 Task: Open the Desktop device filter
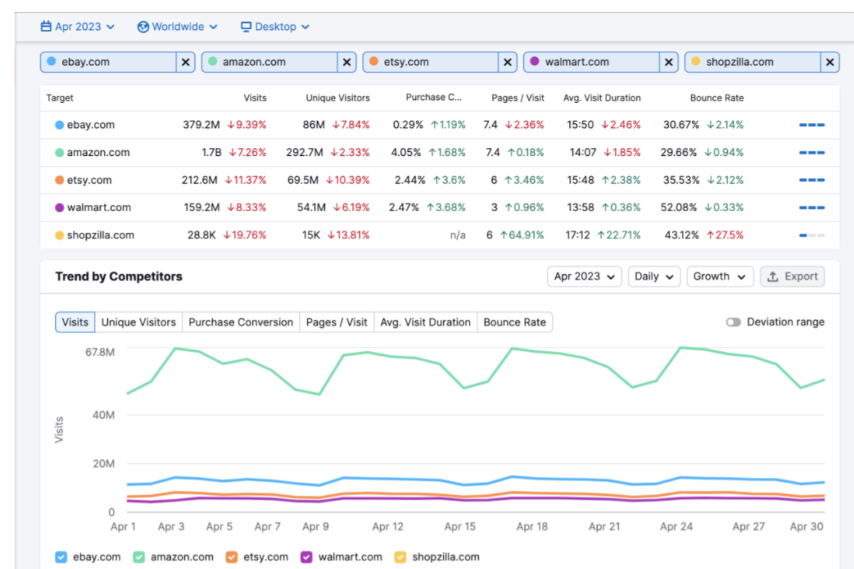(275, 27)
